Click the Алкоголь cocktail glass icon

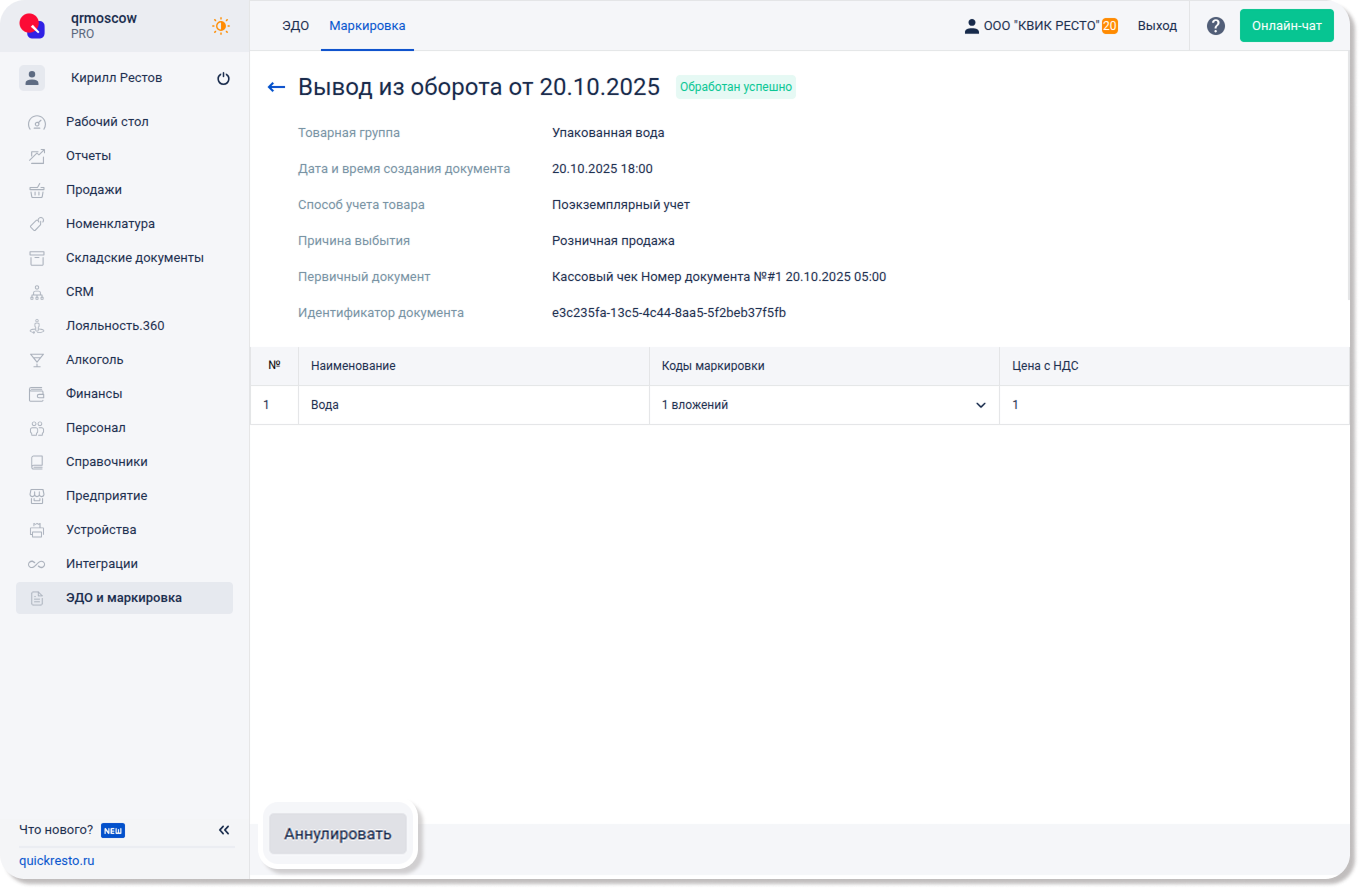37,360
